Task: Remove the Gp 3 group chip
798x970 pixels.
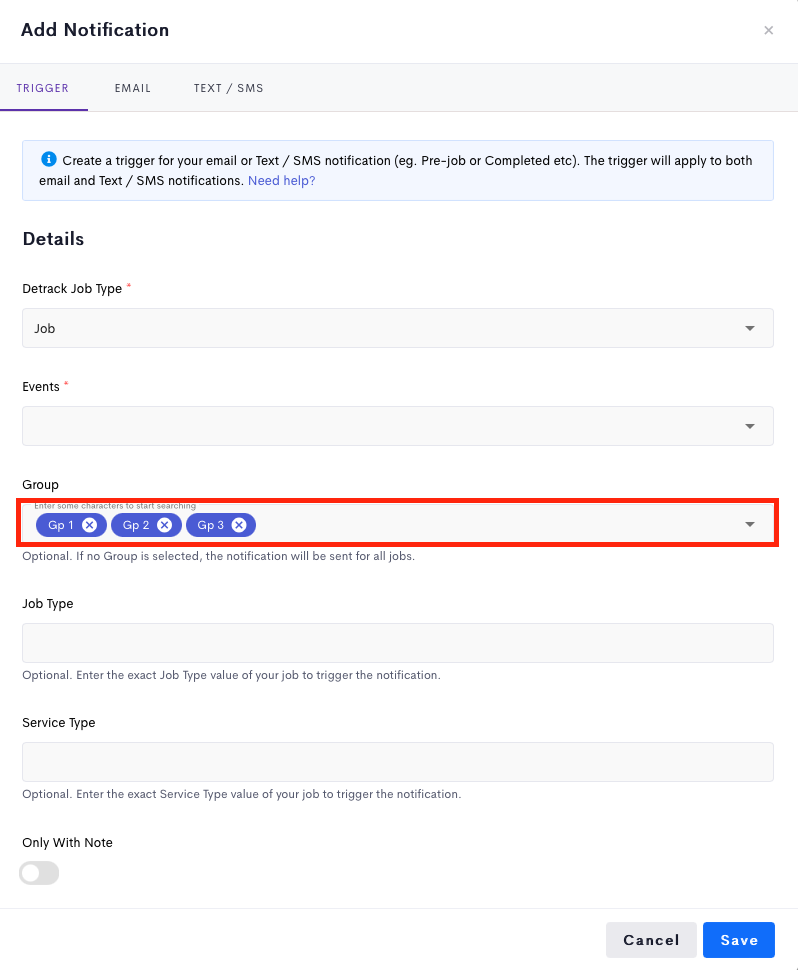Action: click(239, 525)
